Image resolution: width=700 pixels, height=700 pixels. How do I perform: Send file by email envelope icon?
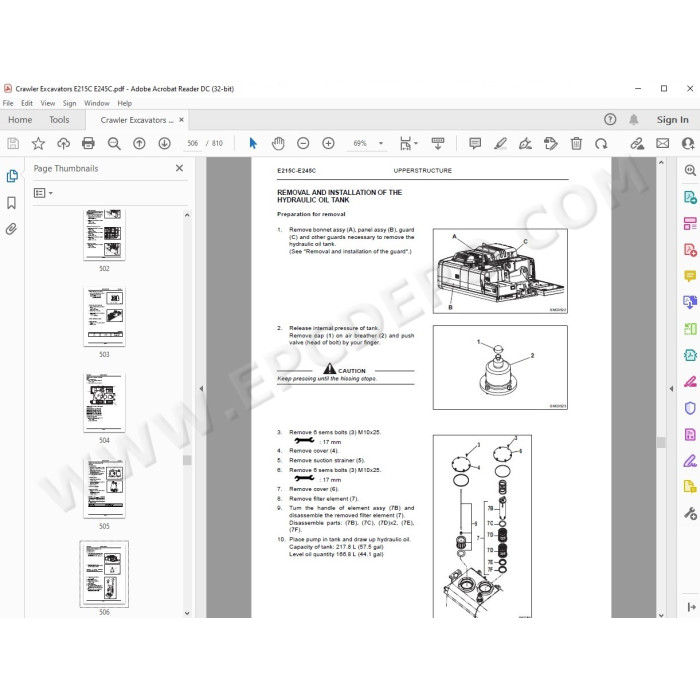coord(662,143)
